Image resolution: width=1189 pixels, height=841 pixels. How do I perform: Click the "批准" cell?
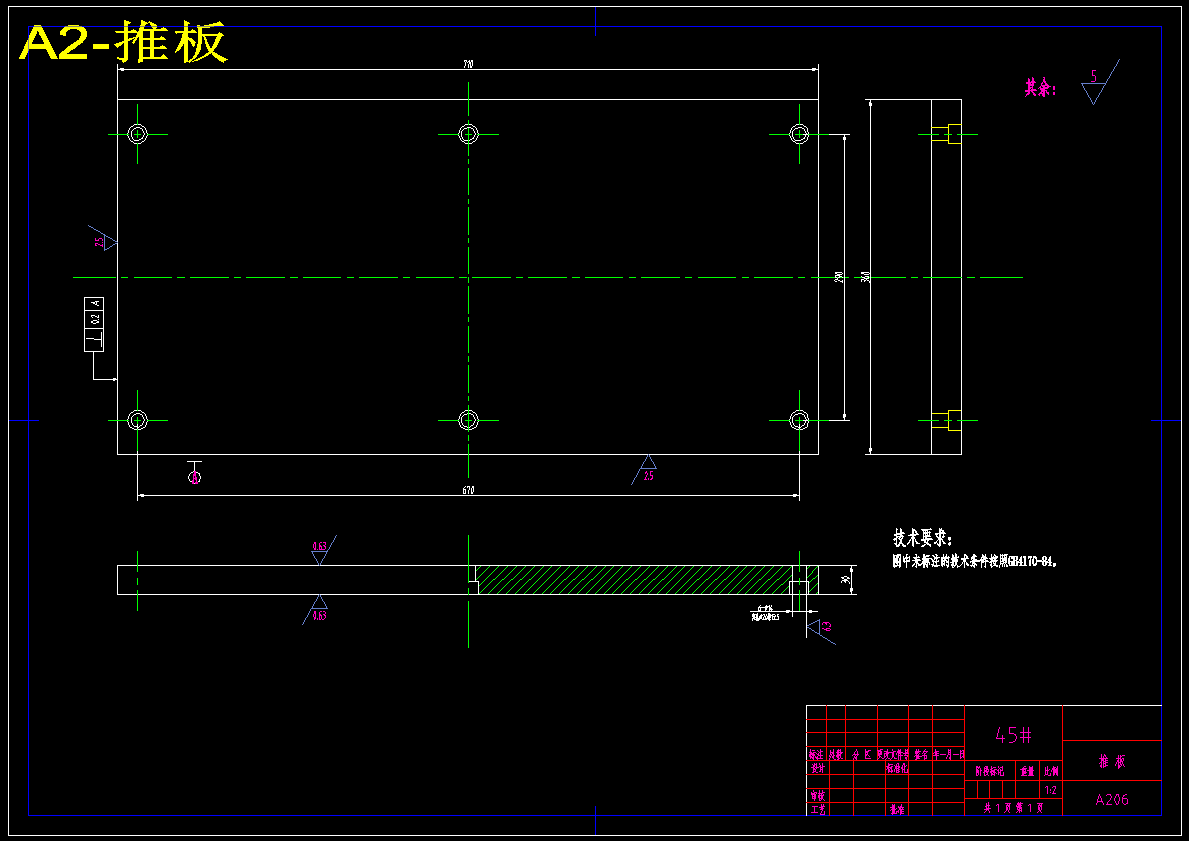896,810
